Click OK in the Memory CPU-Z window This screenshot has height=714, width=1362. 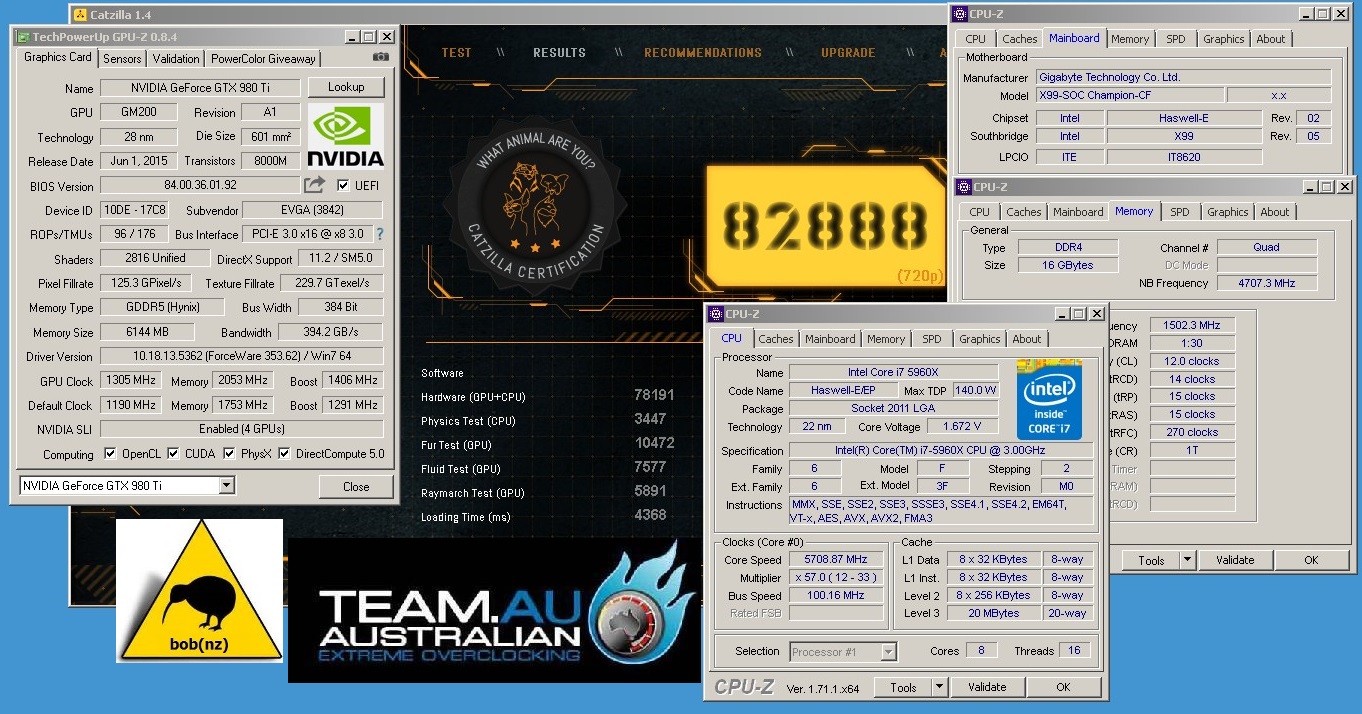1311,560
